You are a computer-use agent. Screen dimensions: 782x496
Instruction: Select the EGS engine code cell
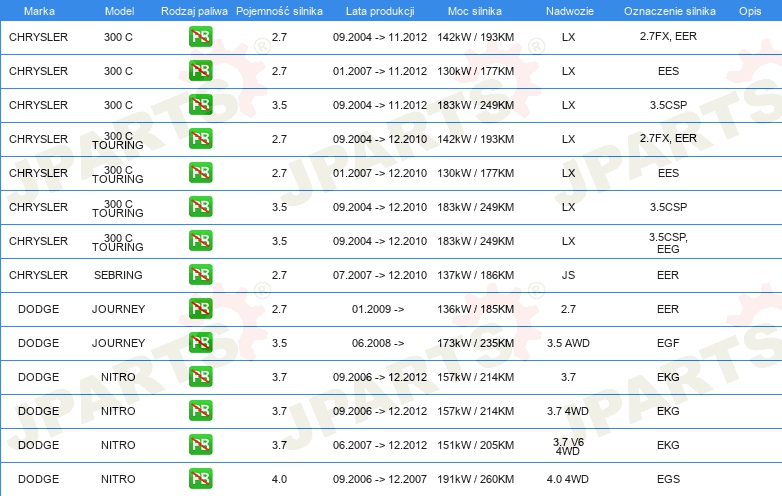click(668, 479)
